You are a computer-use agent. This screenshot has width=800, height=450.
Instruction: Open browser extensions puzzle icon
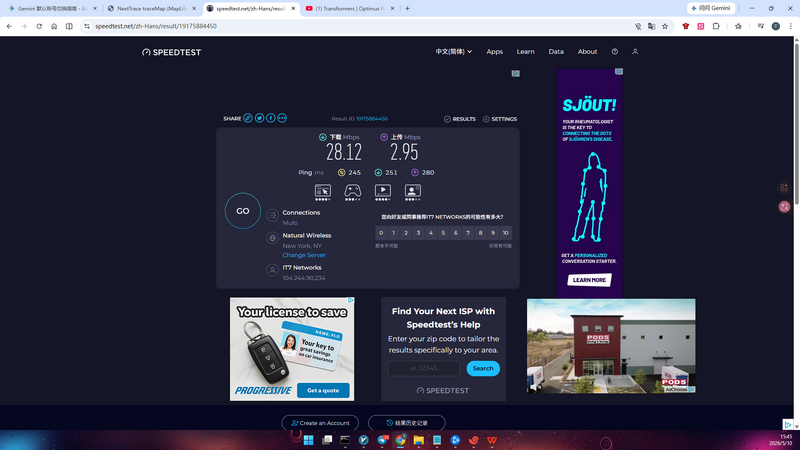716,26
